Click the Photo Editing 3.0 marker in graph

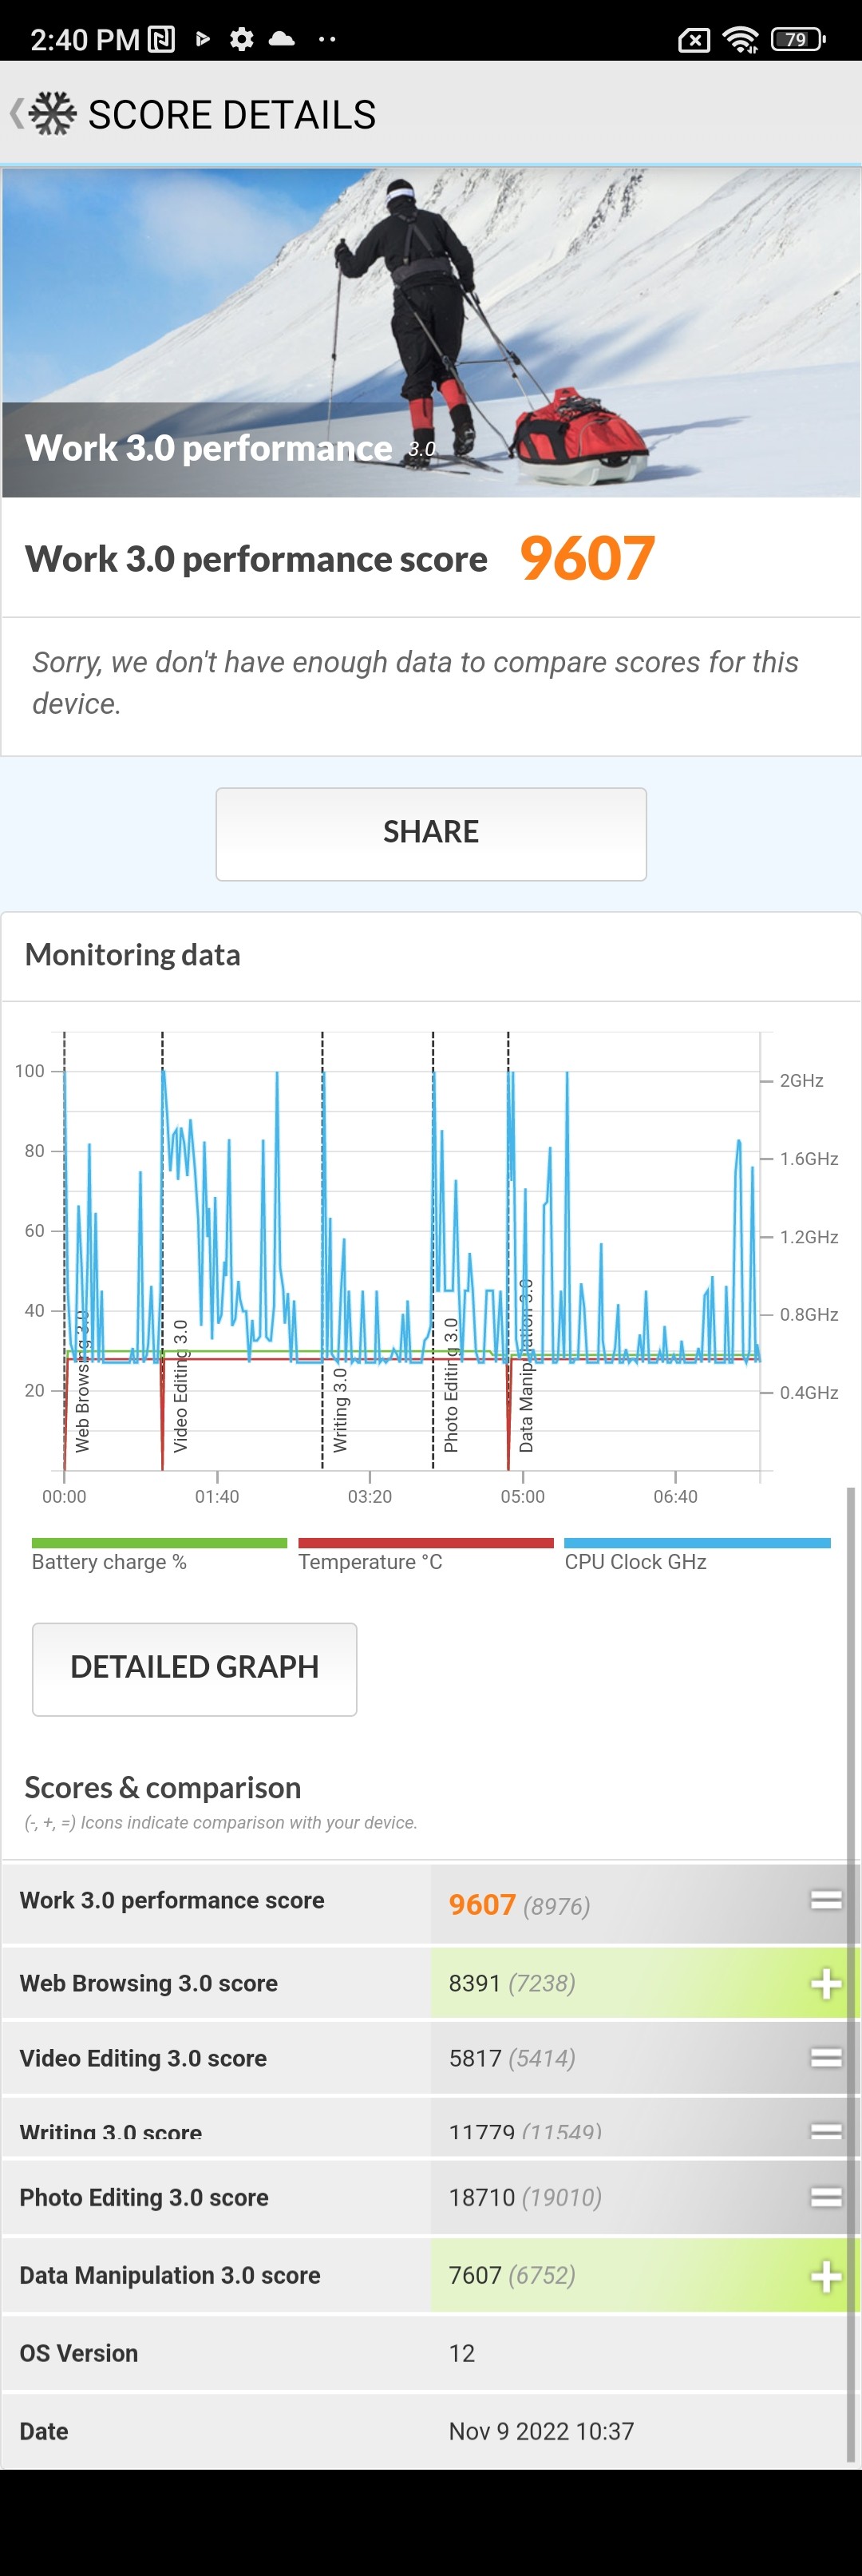[x=450, y=1385]
